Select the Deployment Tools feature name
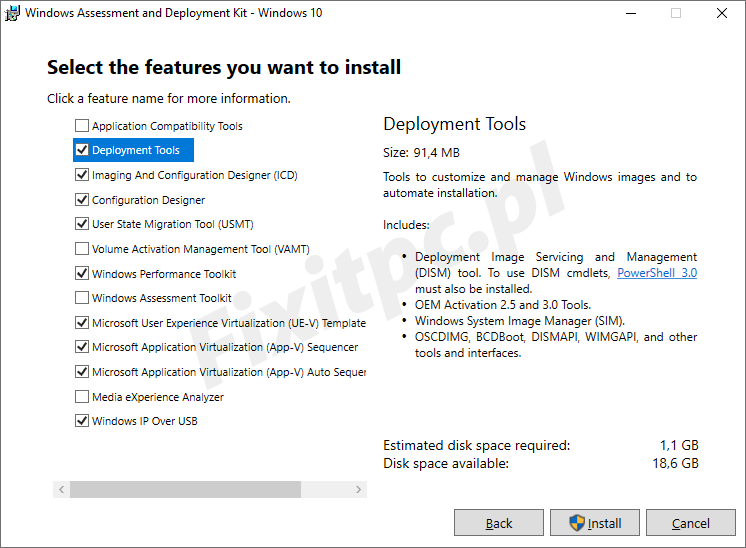Screen dimensions: 746x548 tap(136, 150)
